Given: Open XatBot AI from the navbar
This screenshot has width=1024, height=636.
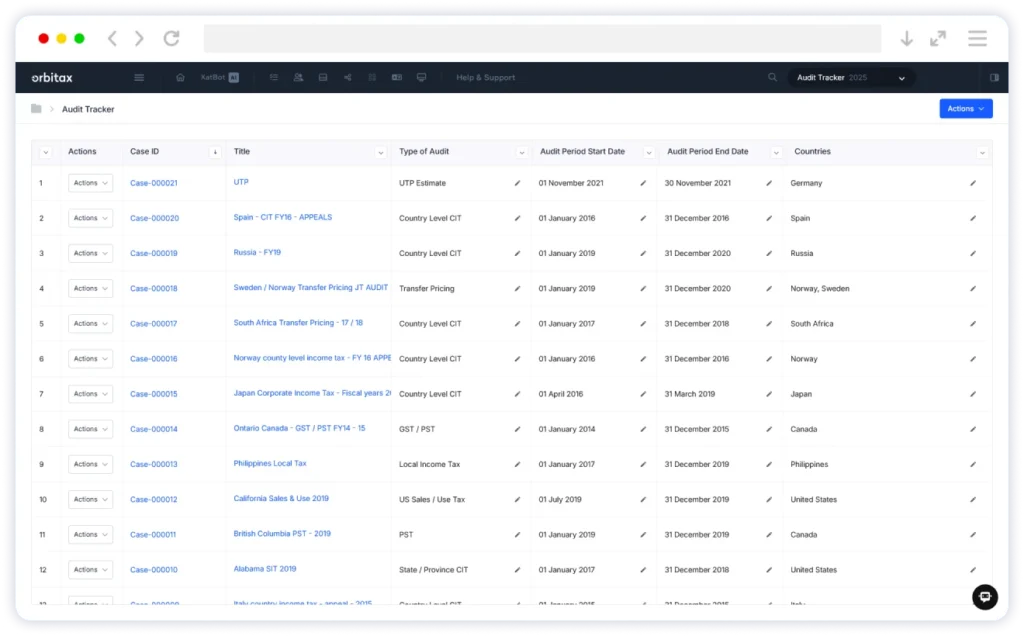Looking at the screenshot, I should (x=219, y=77).
